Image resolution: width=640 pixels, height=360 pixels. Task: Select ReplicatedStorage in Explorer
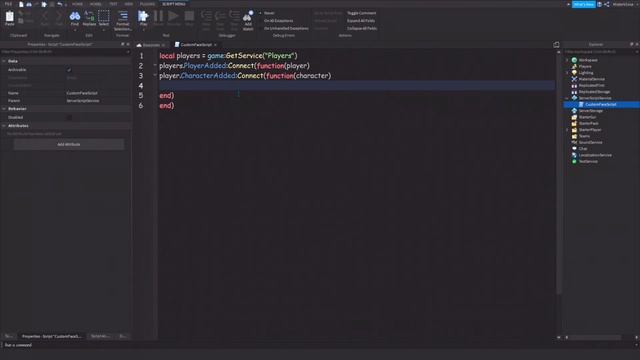coord(594,92)
